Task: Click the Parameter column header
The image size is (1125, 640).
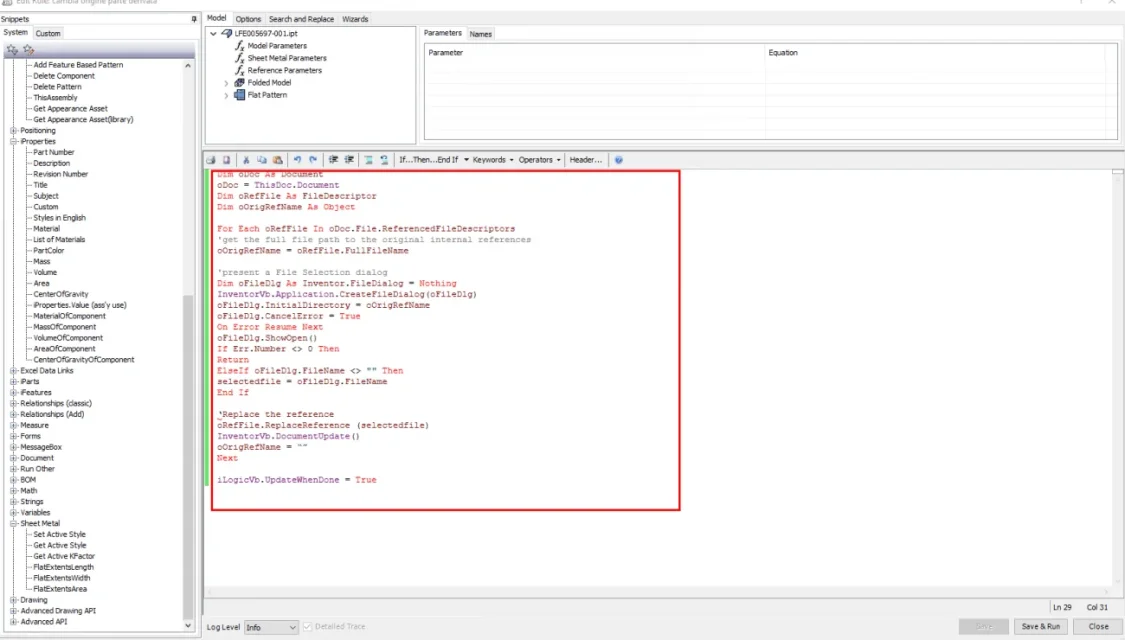Action: click(x=595, y=52)
